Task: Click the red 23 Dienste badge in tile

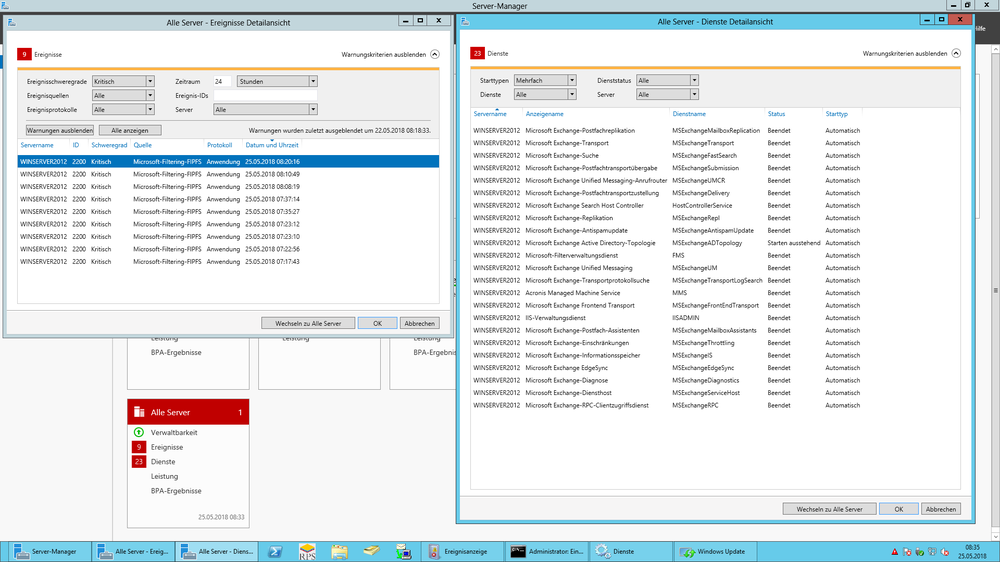Action: coord(140,462)
